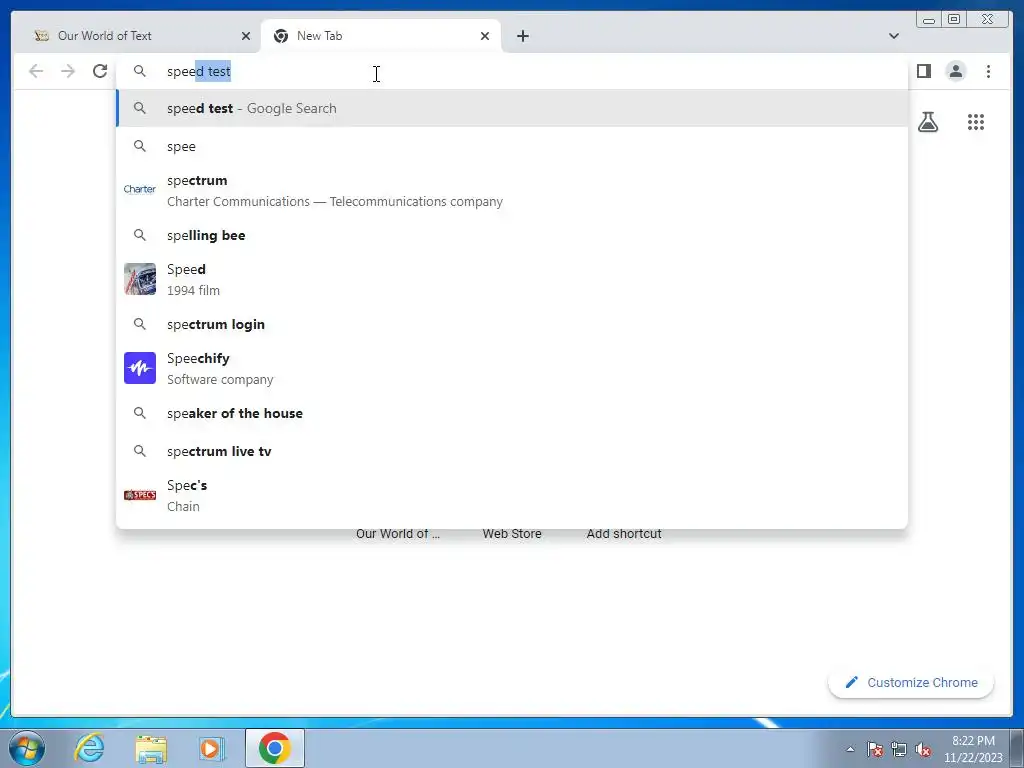Open Action Center flag icon in tray
This screenshot has height=768, width=1024.
(874, 749)
